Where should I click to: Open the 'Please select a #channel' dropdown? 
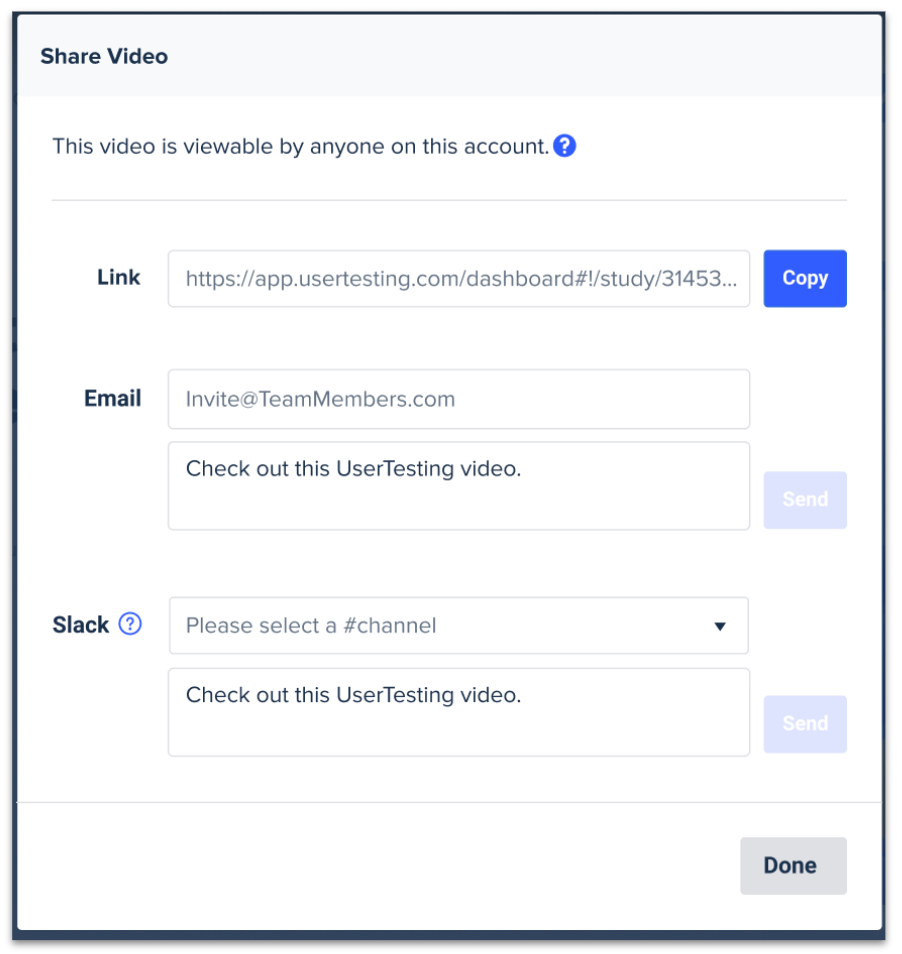coord(459,625)
